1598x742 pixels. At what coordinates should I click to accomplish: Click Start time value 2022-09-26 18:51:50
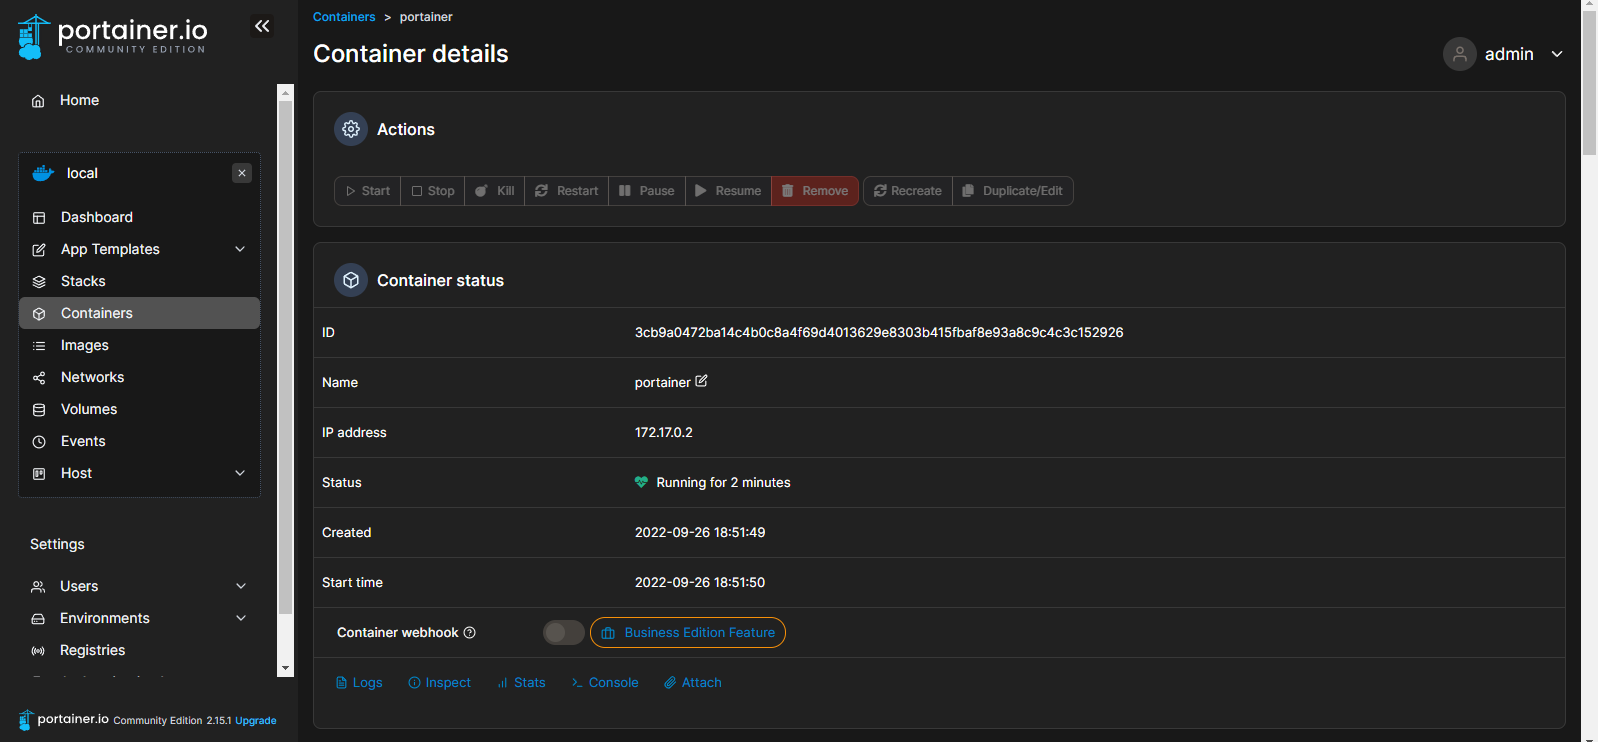click(x=700, y=582)
